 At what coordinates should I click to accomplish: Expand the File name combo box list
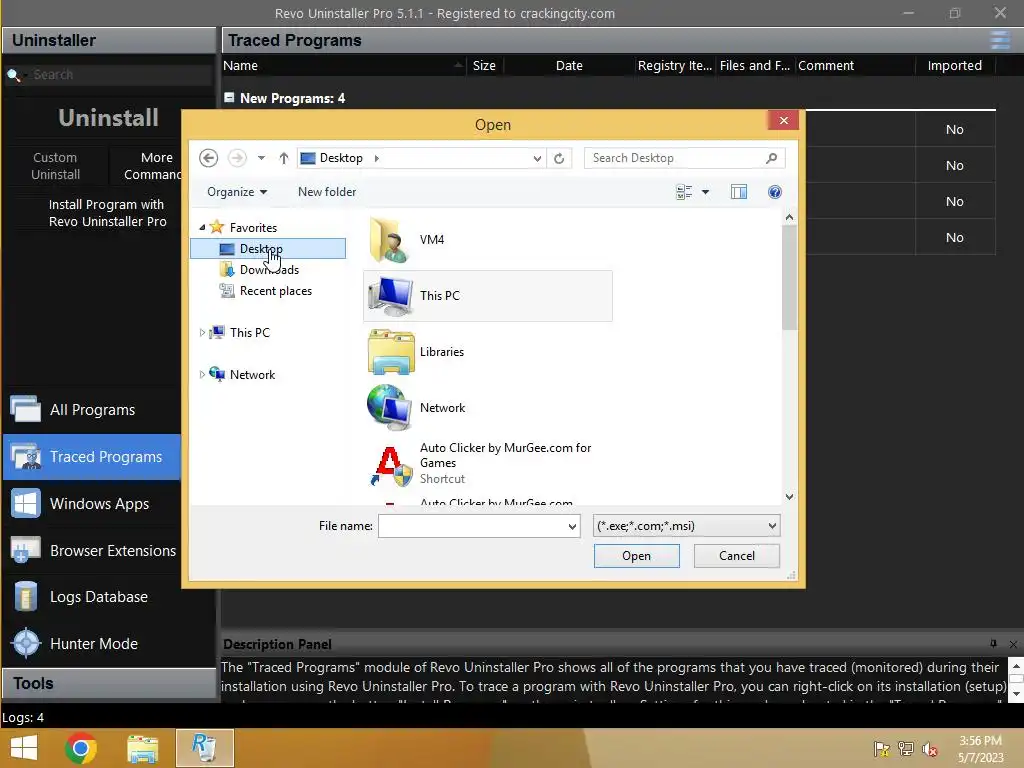572,526
